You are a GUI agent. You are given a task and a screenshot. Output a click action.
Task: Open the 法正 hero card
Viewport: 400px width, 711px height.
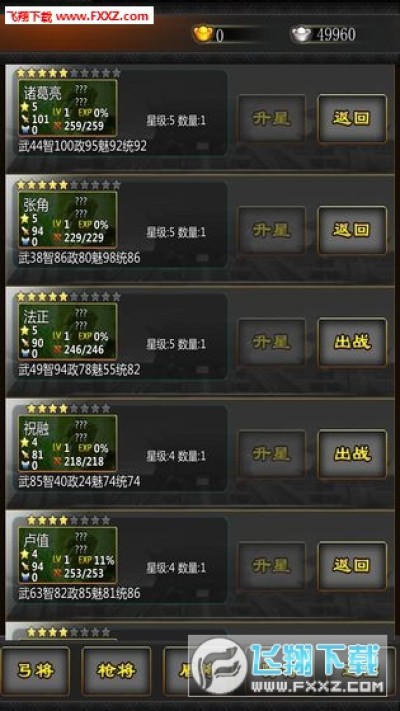67,331
